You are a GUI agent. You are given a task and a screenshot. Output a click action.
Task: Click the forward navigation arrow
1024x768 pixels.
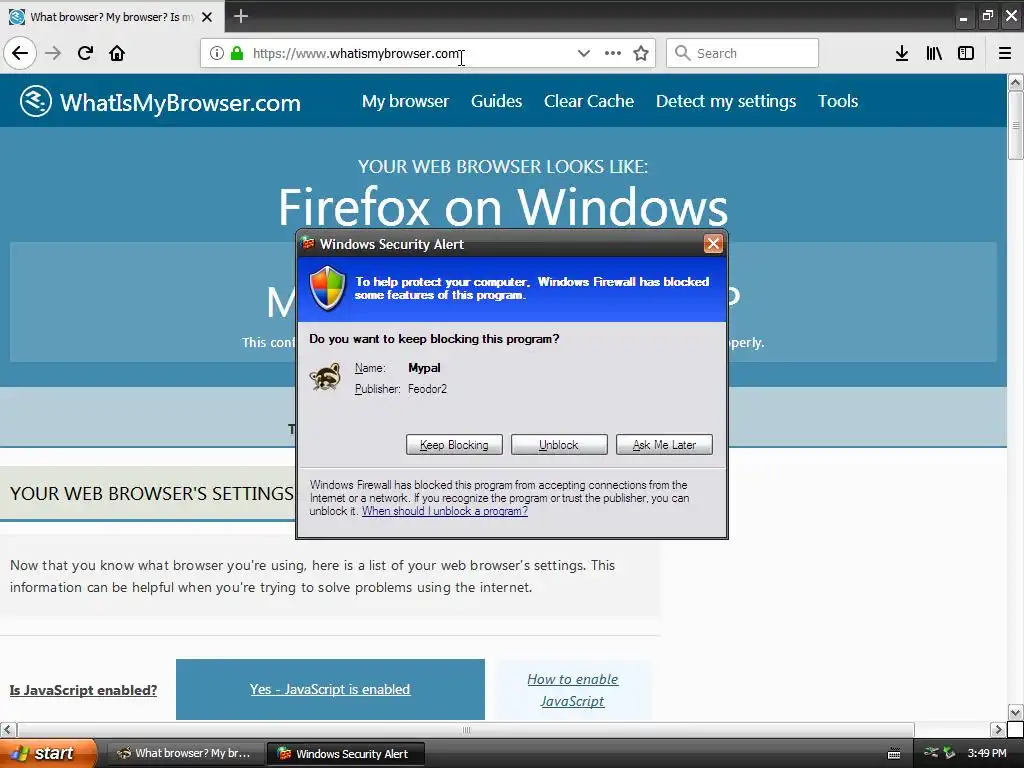(53, 53)
